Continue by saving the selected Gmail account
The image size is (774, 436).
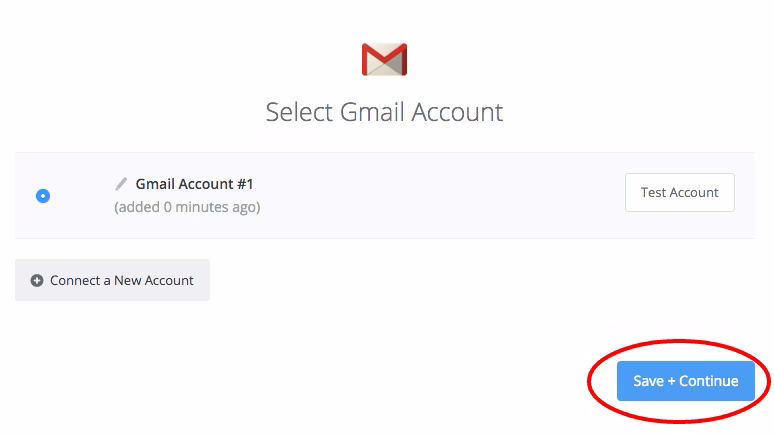click(x=685, y=381)
